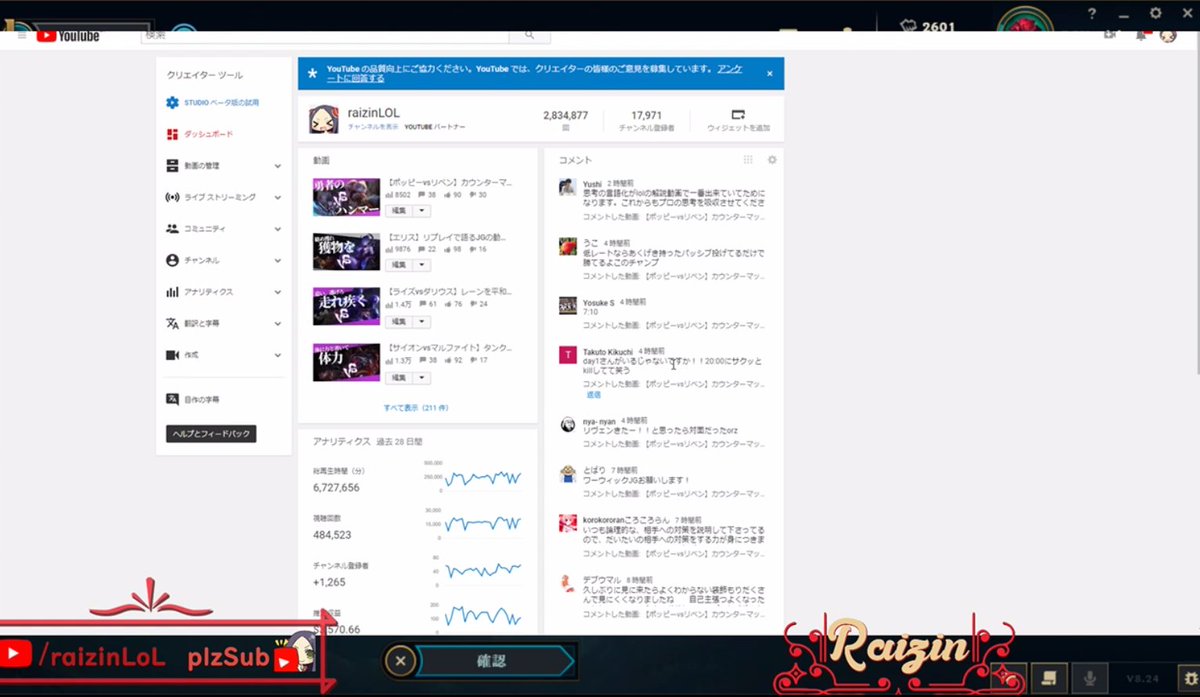Image resolution: width=1200 pixels, height=697 pixels.
Task: Click the 2601 currency counter in League client
Action: pyautogui.click(x=927, y=26)
